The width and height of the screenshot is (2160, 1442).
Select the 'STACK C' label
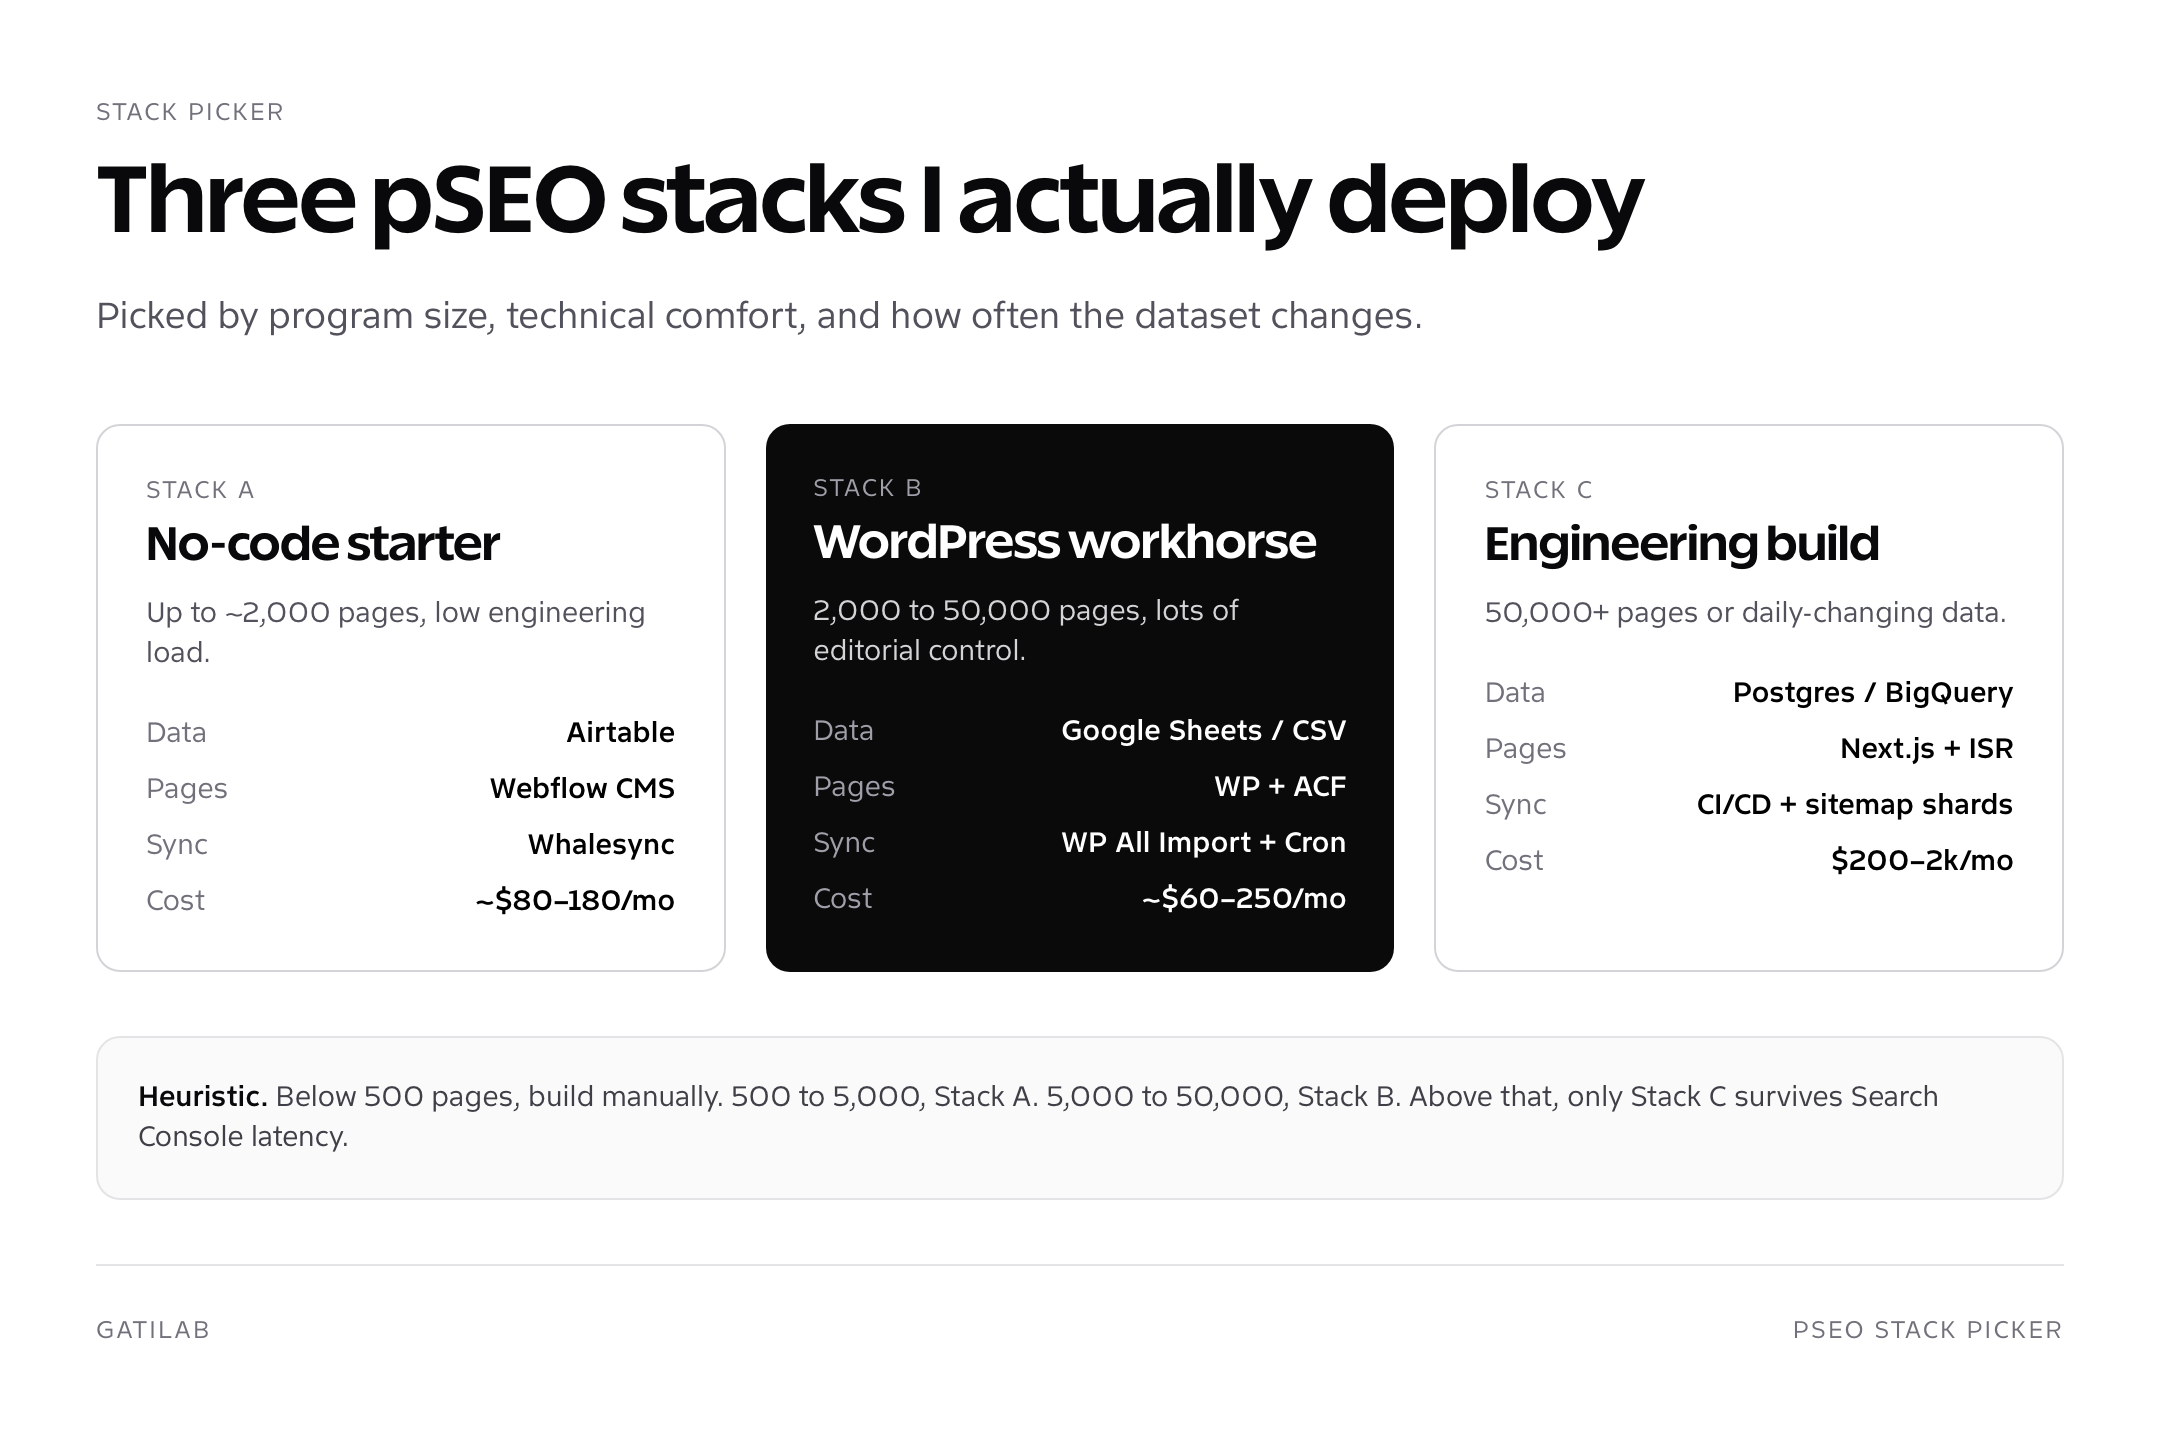pos(1538,490)
